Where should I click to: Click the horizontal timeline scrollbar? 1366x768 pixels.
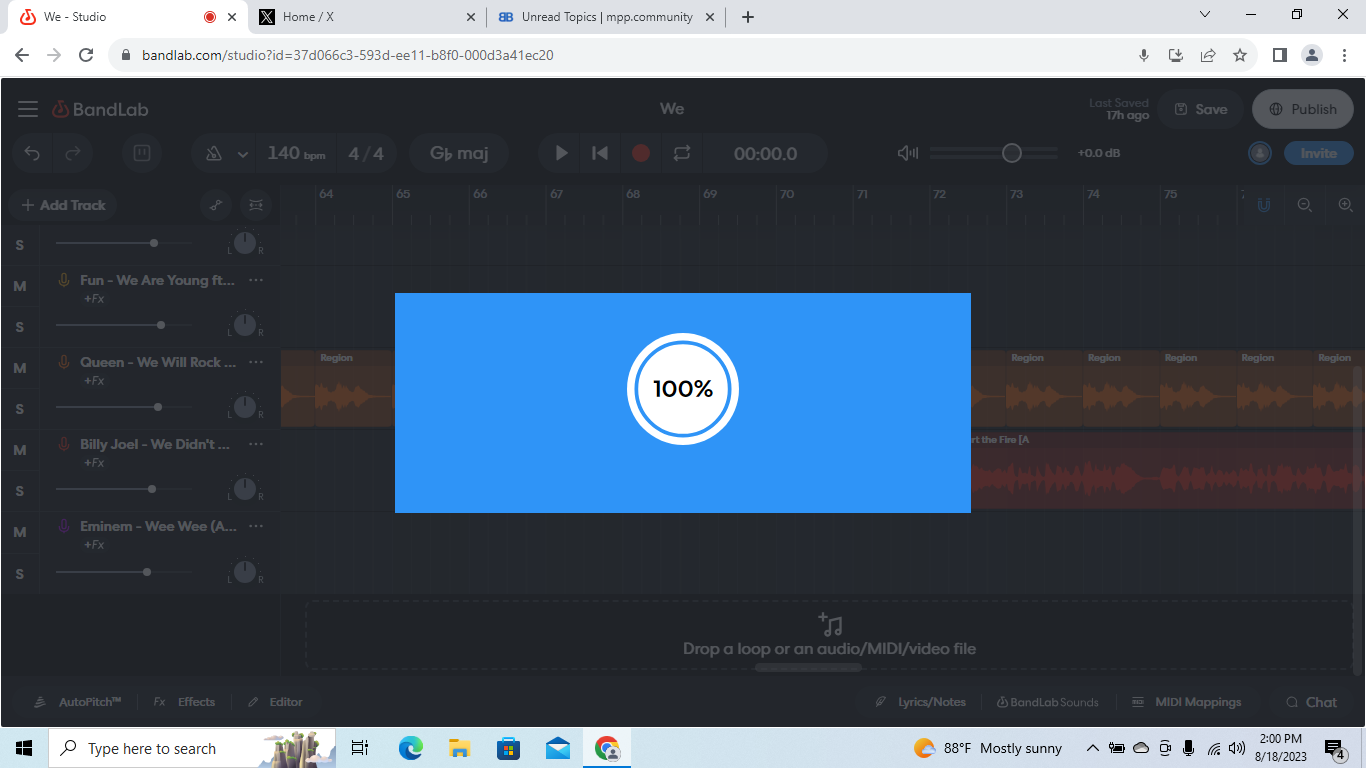click(808, 667)
